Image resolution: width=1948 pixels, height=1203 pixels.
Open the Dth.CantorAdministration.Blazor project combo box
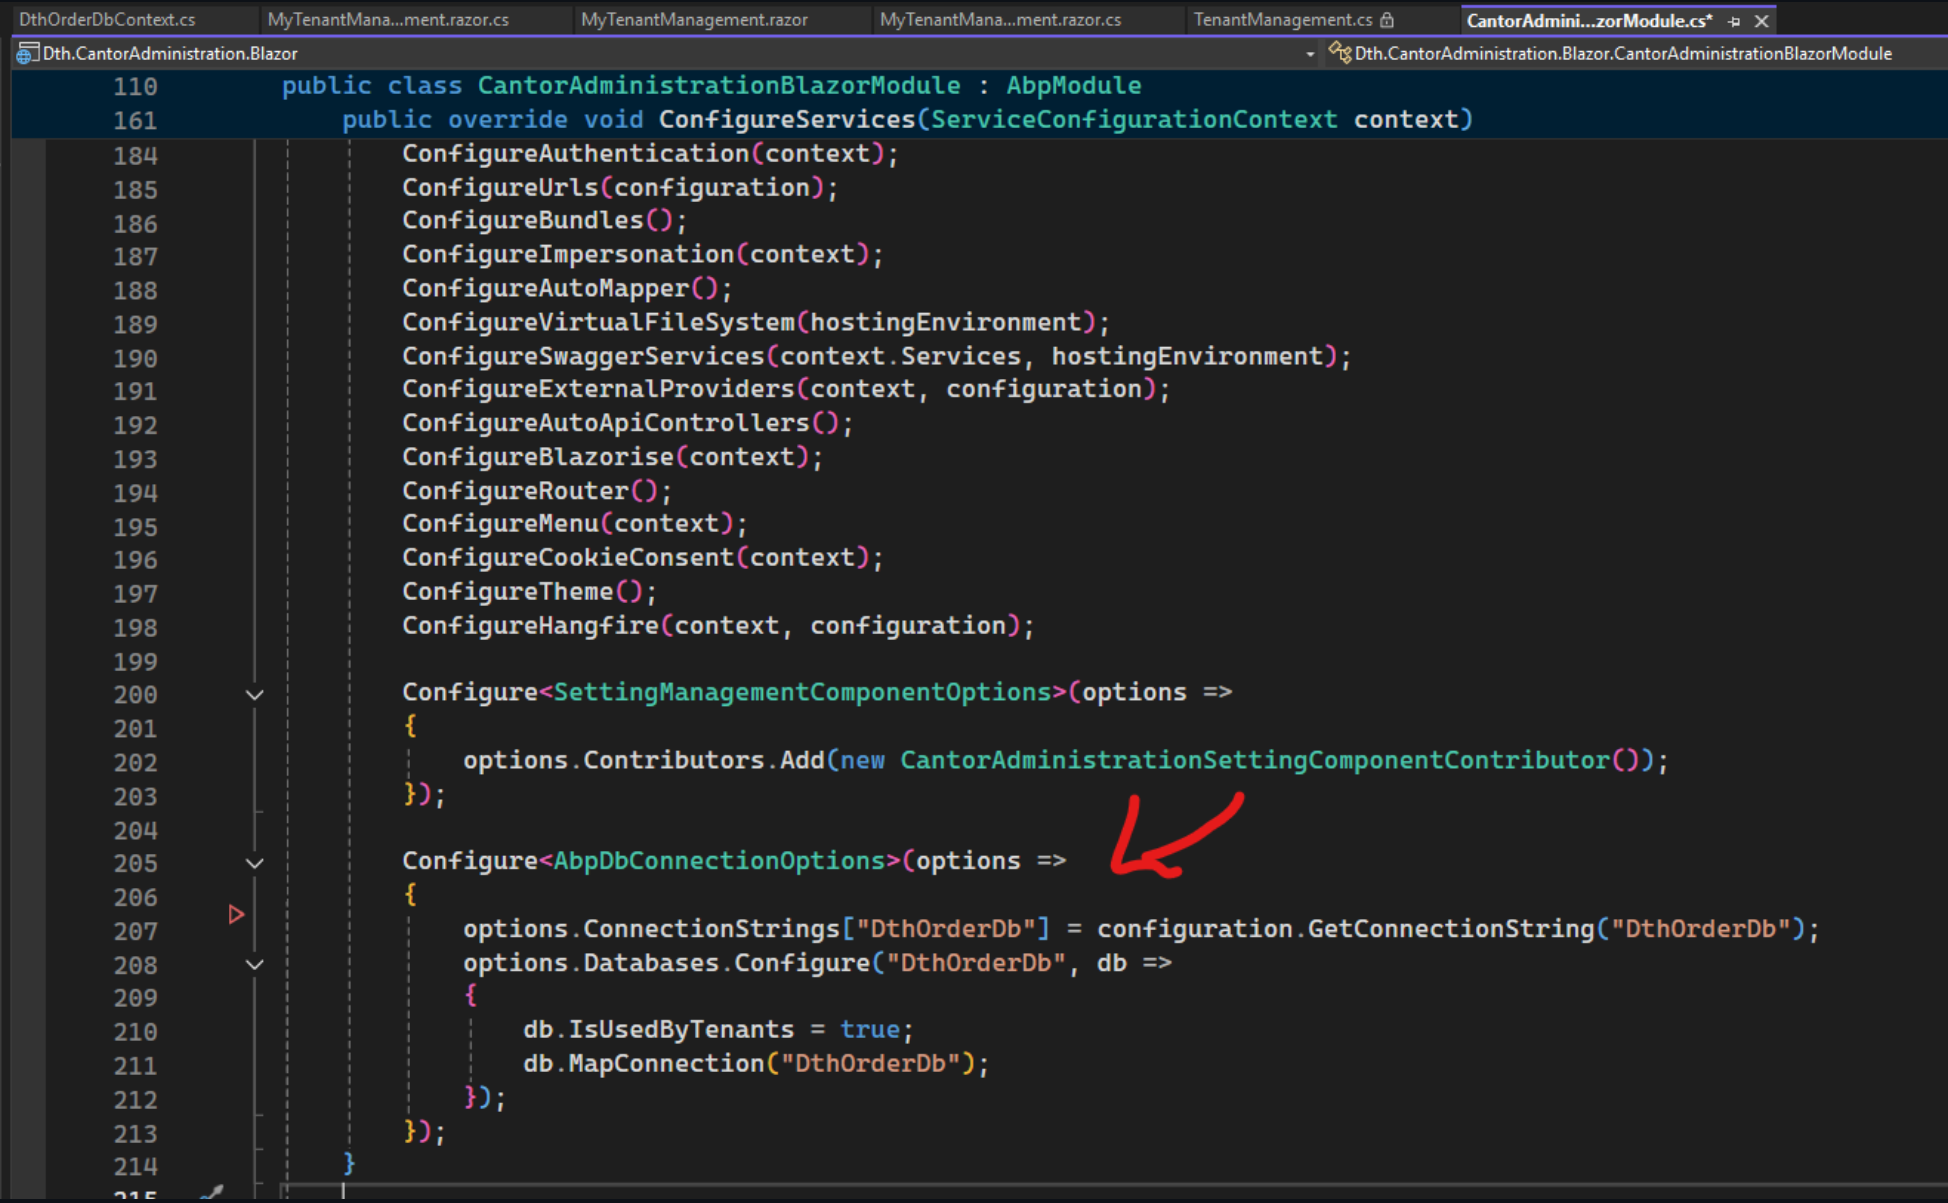point(660,54)
